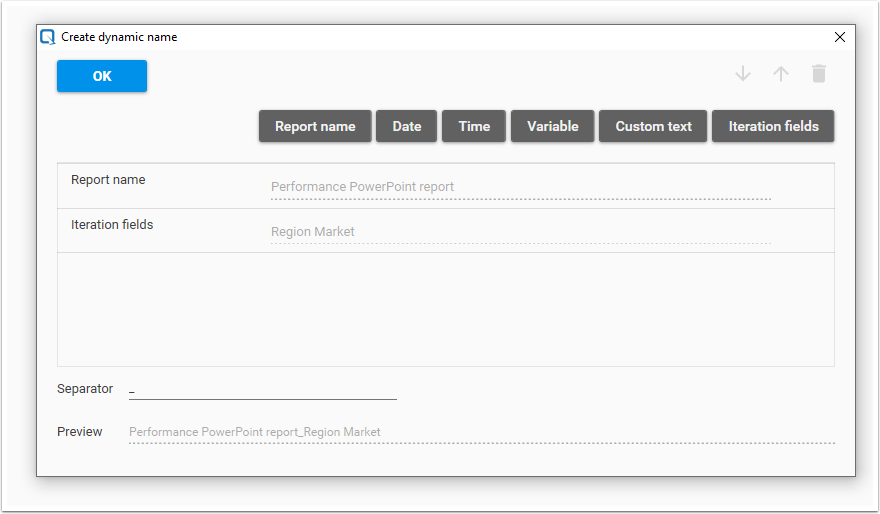Add a Date element
Screen dimensions: 880x514
point(407,126)
